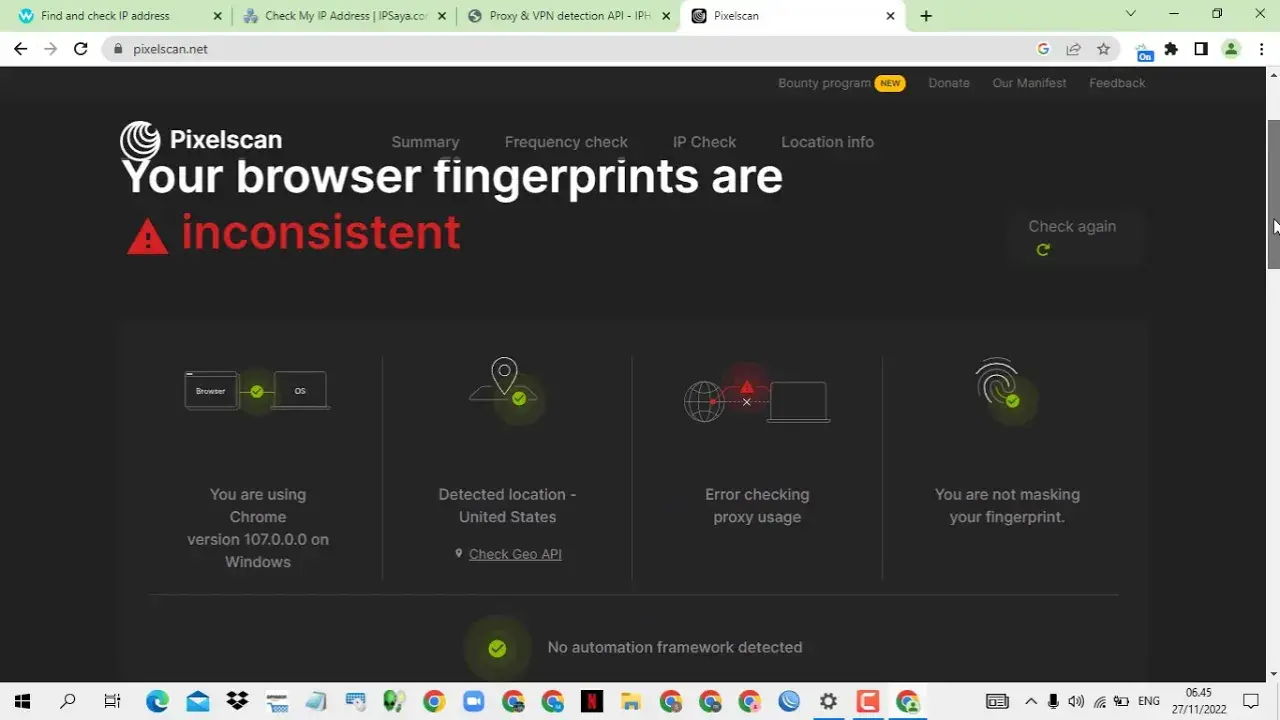The height and width of the screenshot is (720, 1280).
Task: Open the Chrome Extensions puzzle icon
Action: 1171,49
